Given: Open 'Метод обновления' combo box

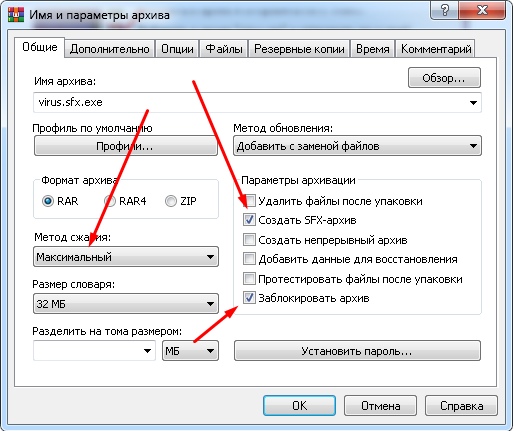Looking at the screenshot, I should coord(357,146).
